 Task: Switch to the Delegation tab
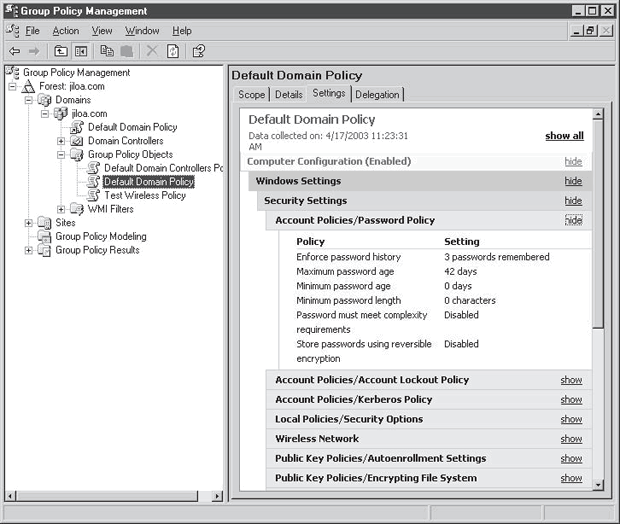[x=377, y=95]
